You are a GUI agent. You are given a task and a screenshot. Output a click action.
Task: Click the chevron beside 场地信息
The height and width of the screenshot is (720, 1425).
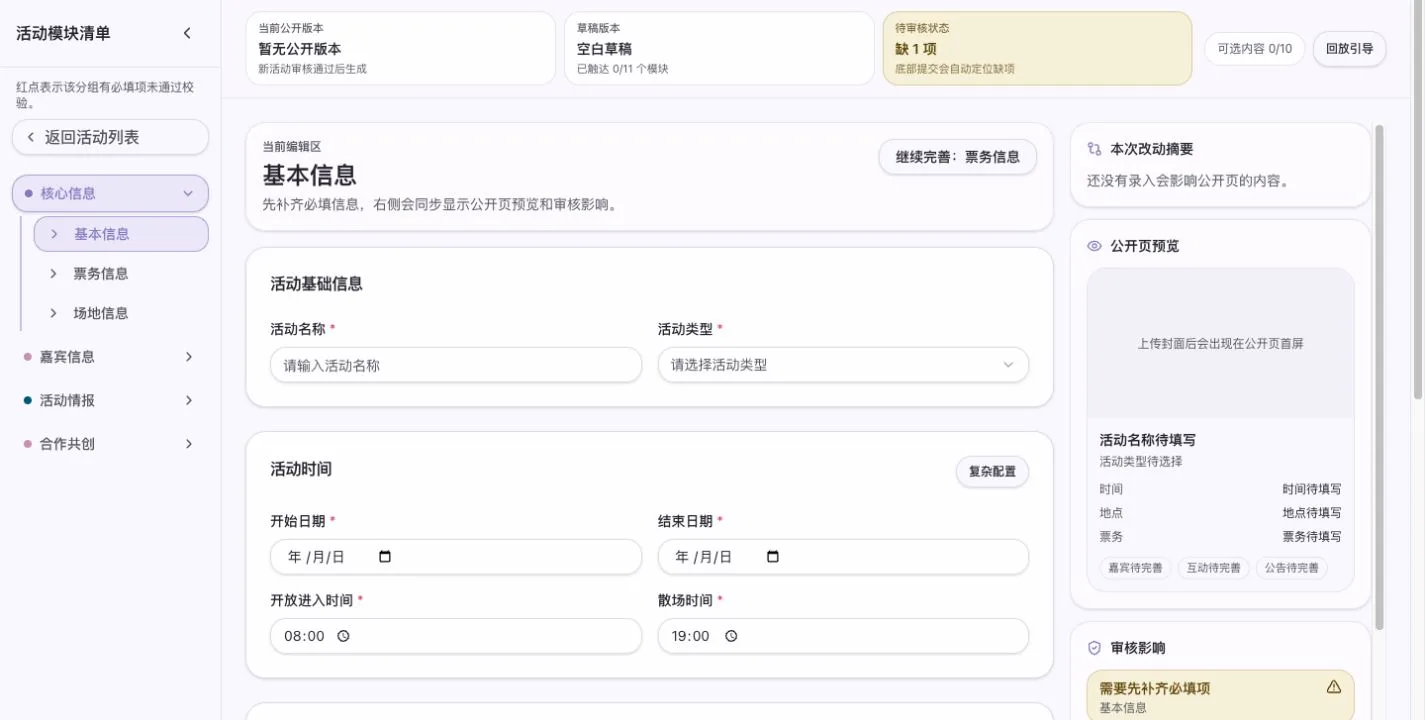pyautogui.click(x=54, y=313)
